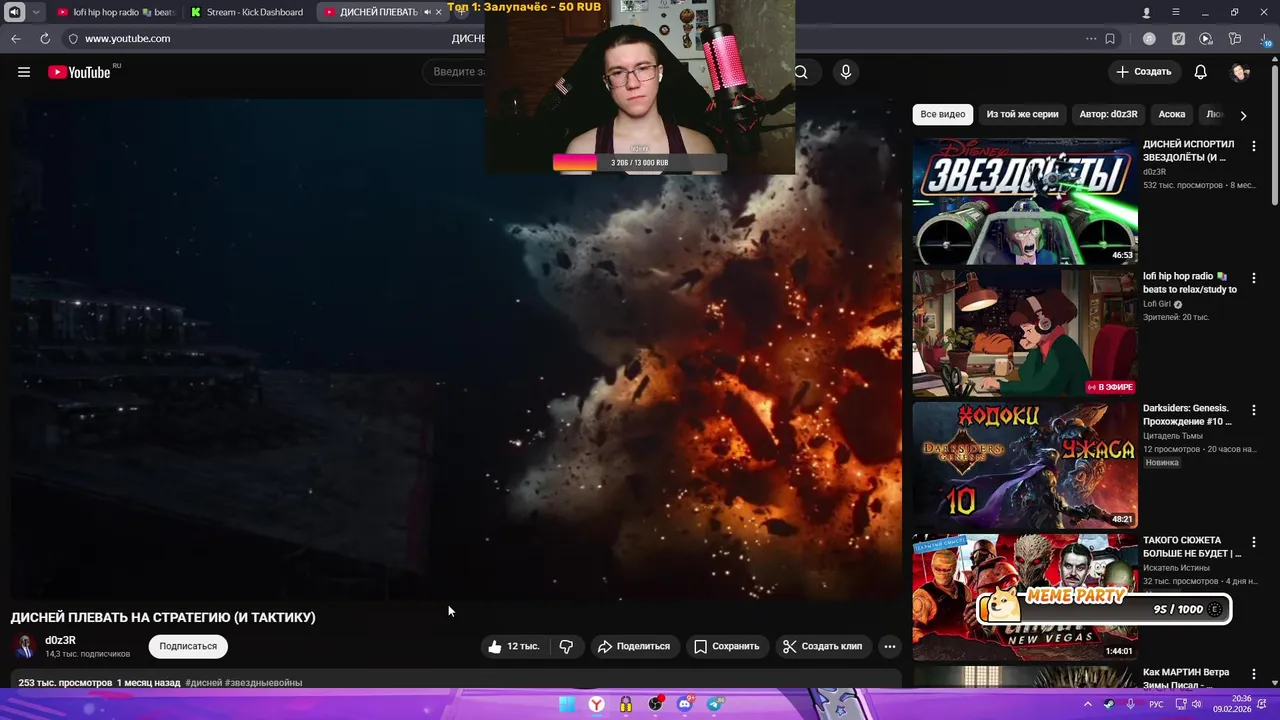Click the Сохранить save button
Image resolution: width=1280 pixels, height=720 pixels.
[727, 646]
